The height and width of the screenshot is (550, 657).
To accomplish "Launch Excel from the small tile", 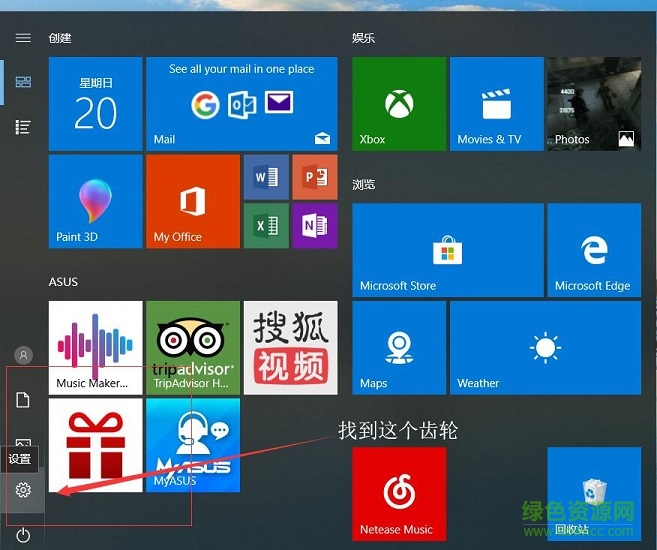I will tap(266, 226).
